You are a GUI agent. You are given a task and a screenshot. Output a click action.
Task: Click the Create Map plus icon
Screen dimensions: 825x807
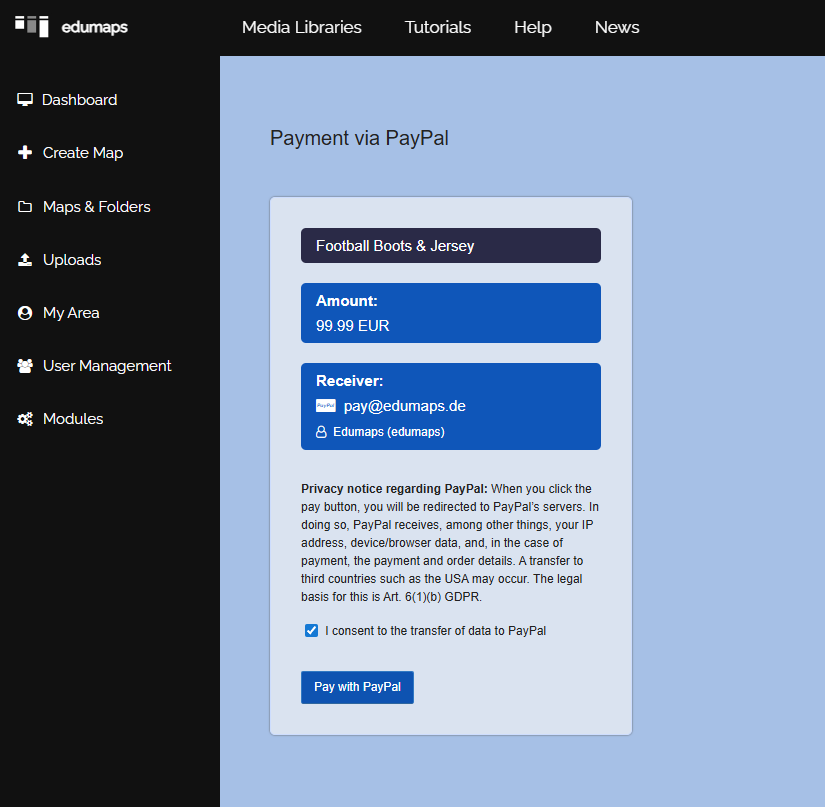coord(25,153)
